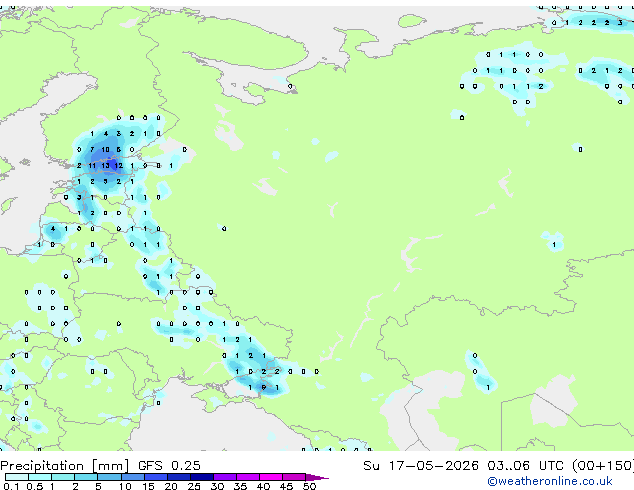This screenshot has width=634, height=490.
Task: Click the legend label 15
Action: point(148,486)
